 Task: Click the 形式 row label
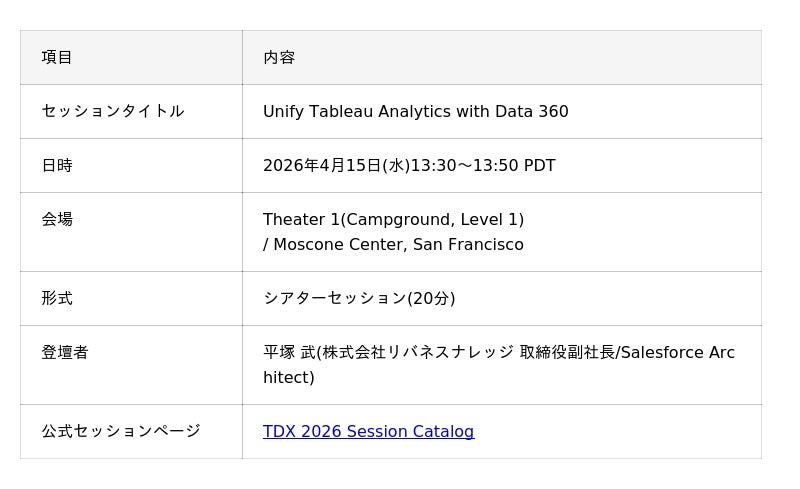point(57,299)
